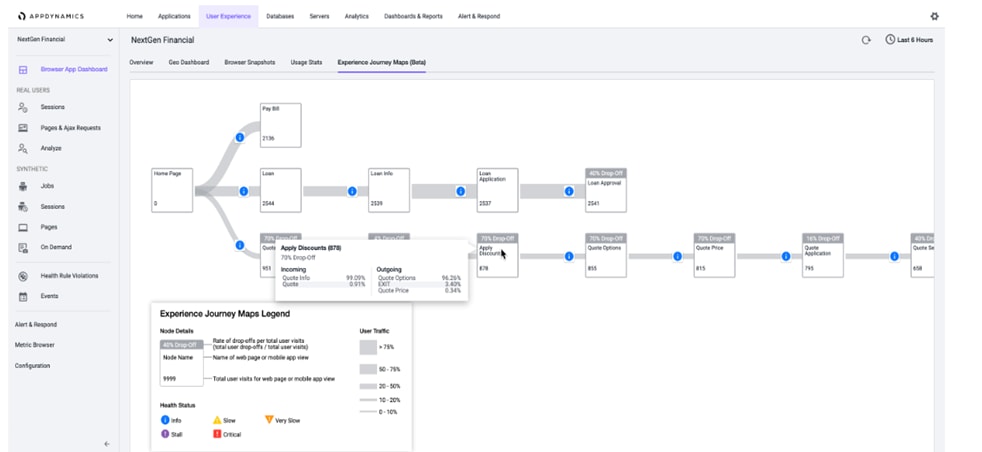Switch to the Overview tab
This screenshot has width=982, height=452.
tap(141, 63)
